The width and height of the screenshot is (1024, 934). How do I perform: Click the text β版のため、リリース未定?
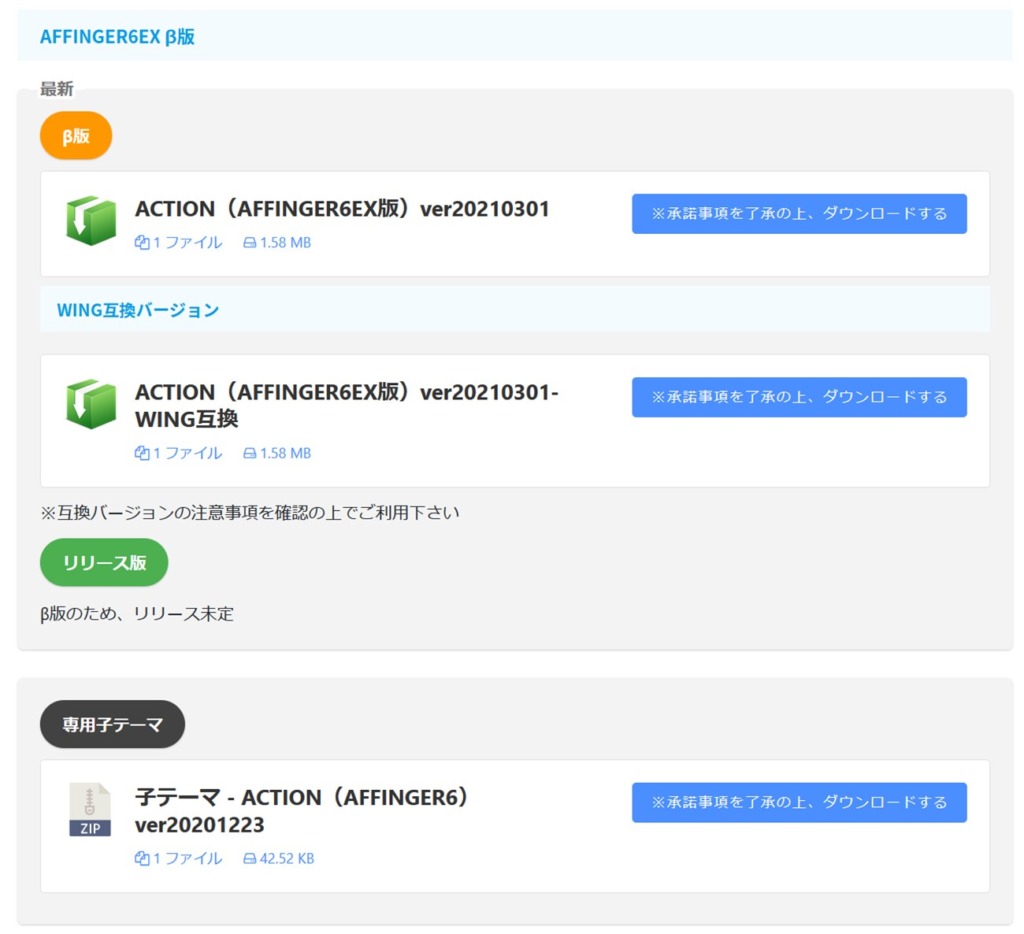click(x=137, y=614)
